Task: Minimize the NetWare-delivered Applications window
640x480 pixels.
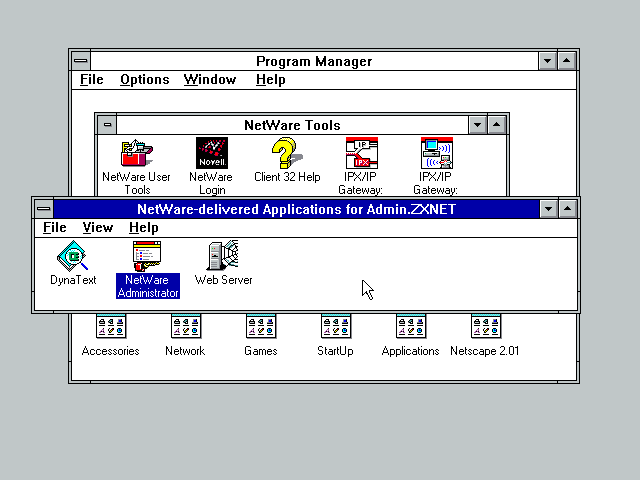Action: tap(548, 209)
